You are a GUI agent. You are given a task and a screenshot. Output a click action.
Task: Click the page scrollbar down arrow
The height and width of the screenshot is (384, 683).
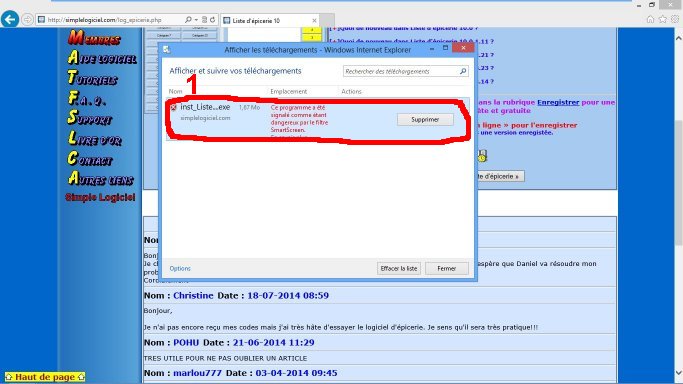pyautogui.click(x=678, y=373)
